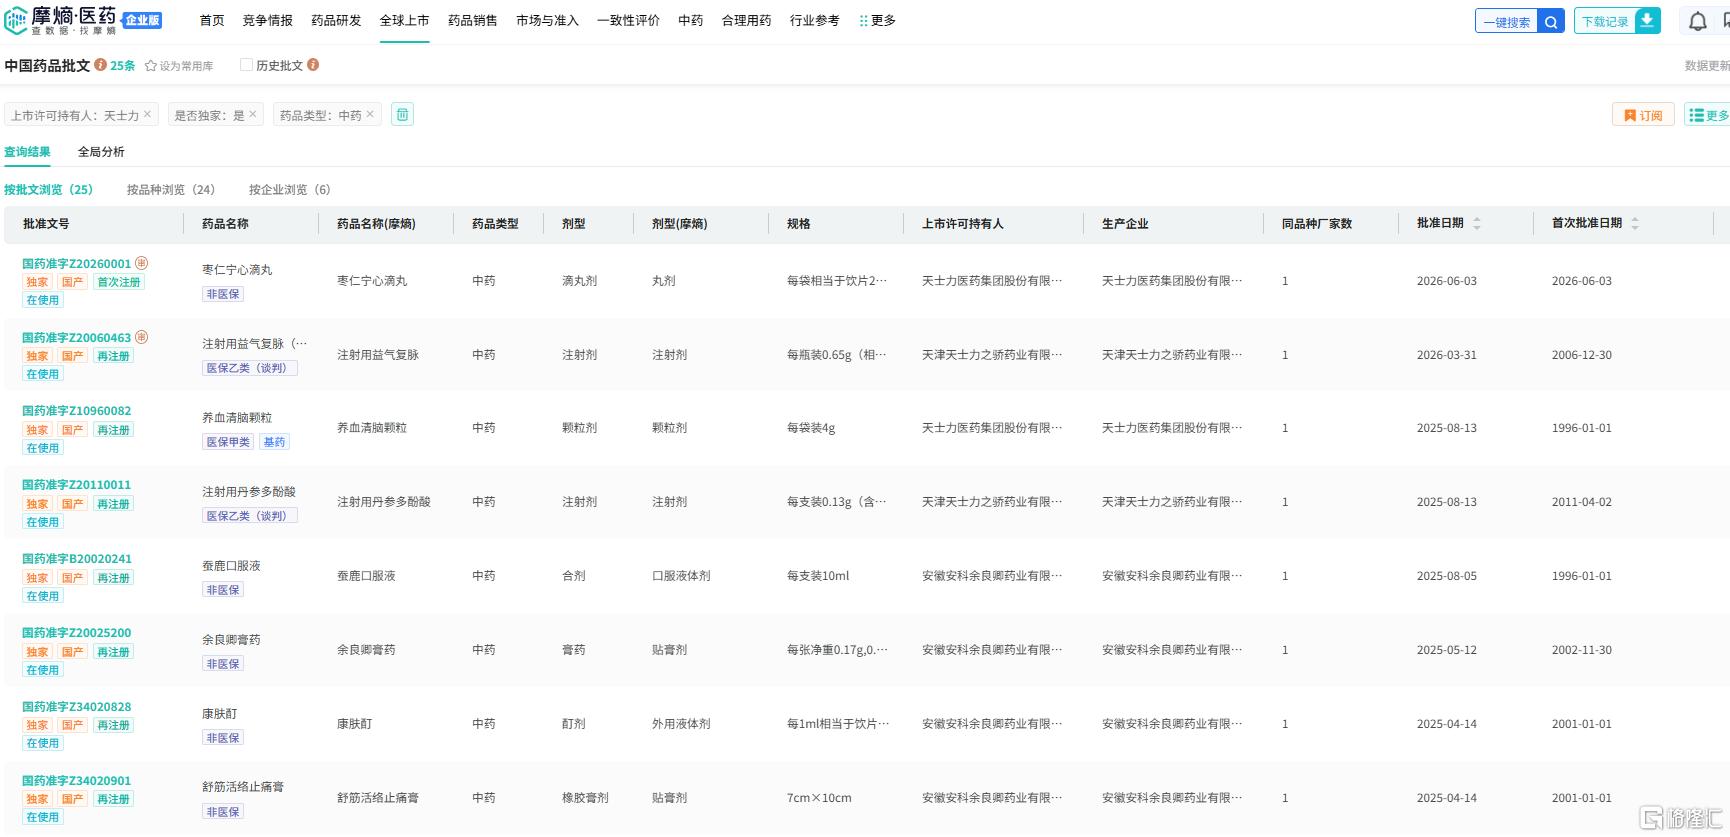Select 按批文浏览 (25) view
Screen dimensions: 1730x837
click(x=48, y=190)
